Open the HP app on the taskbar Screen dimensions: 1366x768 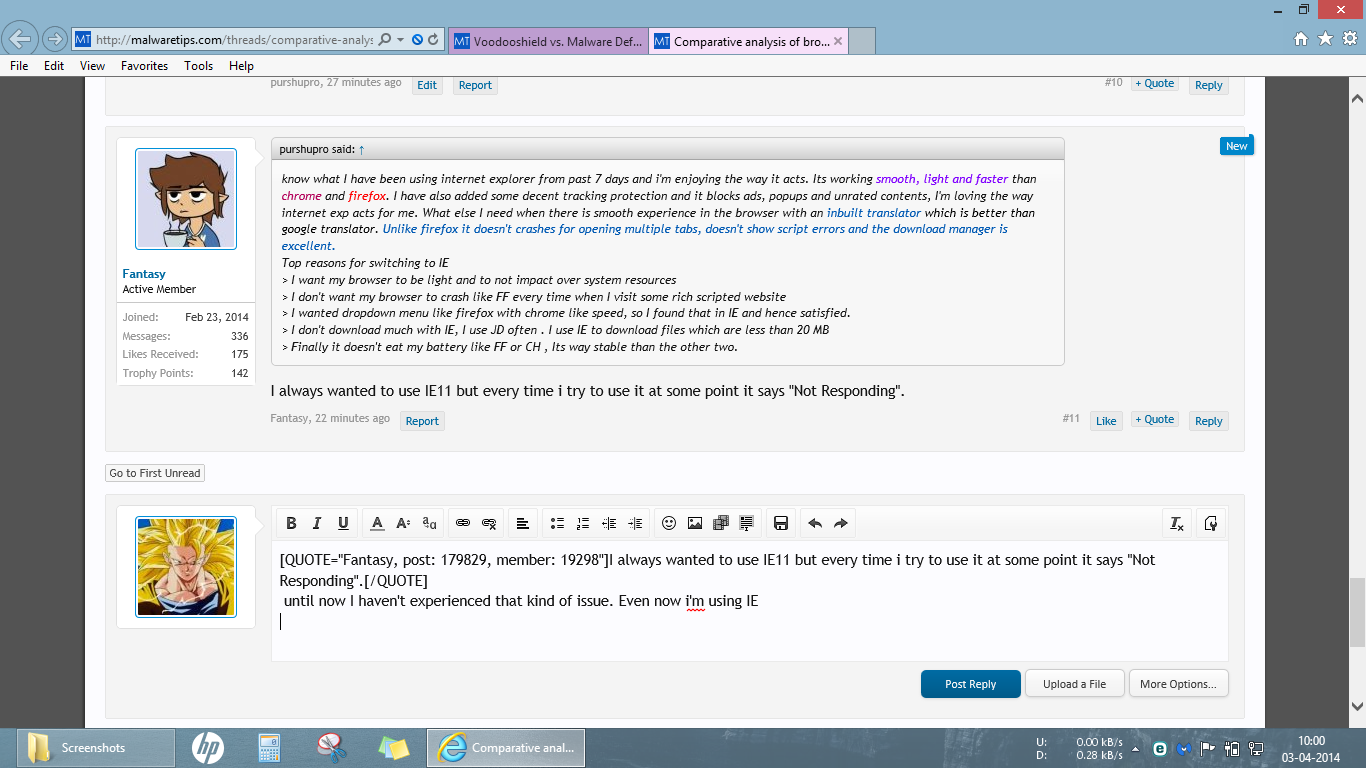(209, 748)
